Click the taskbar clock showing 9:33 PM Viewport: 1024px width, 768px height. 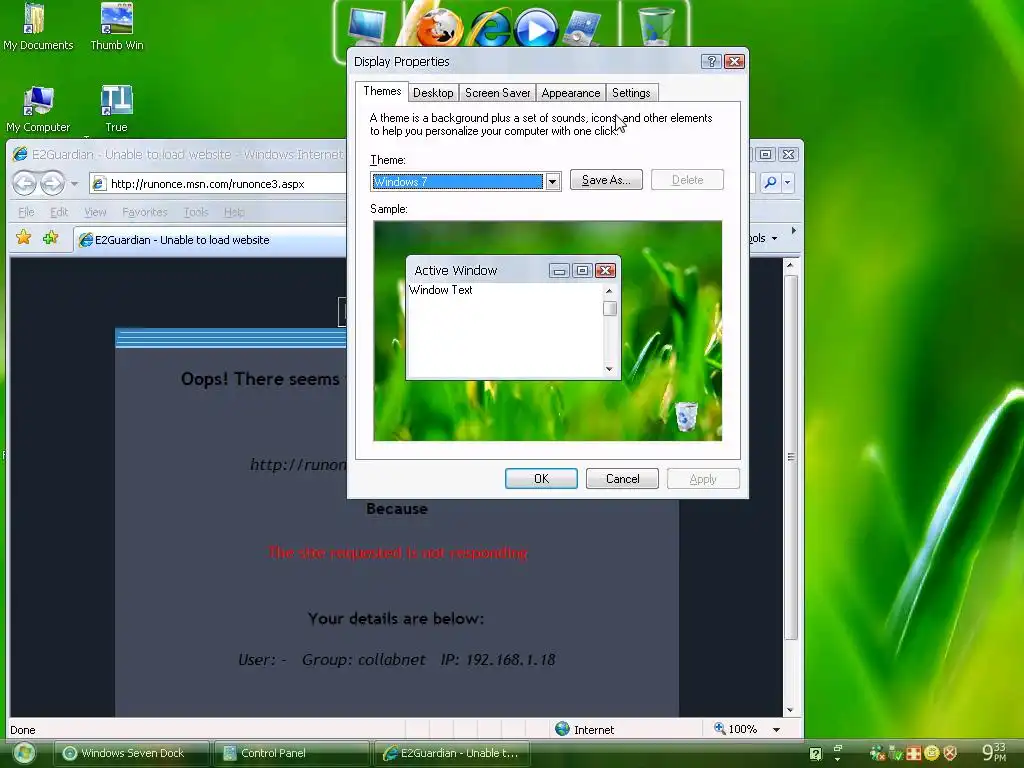(995, 752)
